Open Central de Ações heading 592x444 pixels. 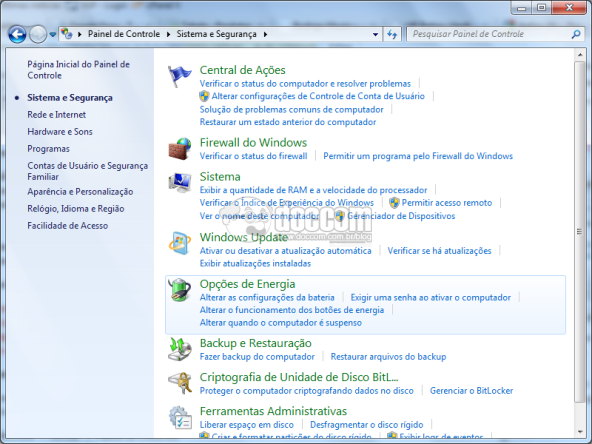coord(242,70)
